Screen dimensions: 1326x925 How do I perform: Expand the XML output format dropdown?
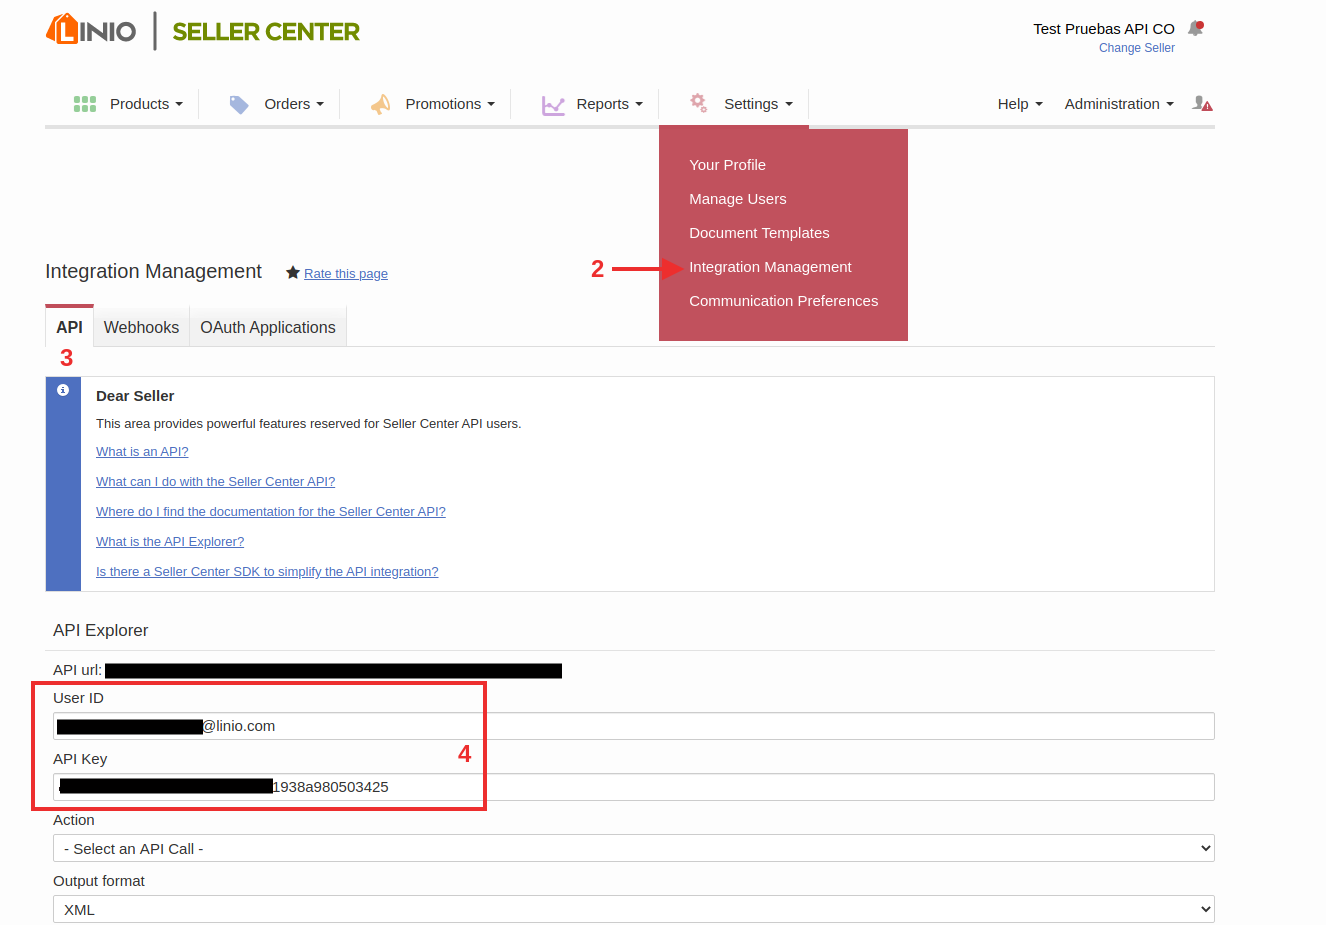[634, 910]
